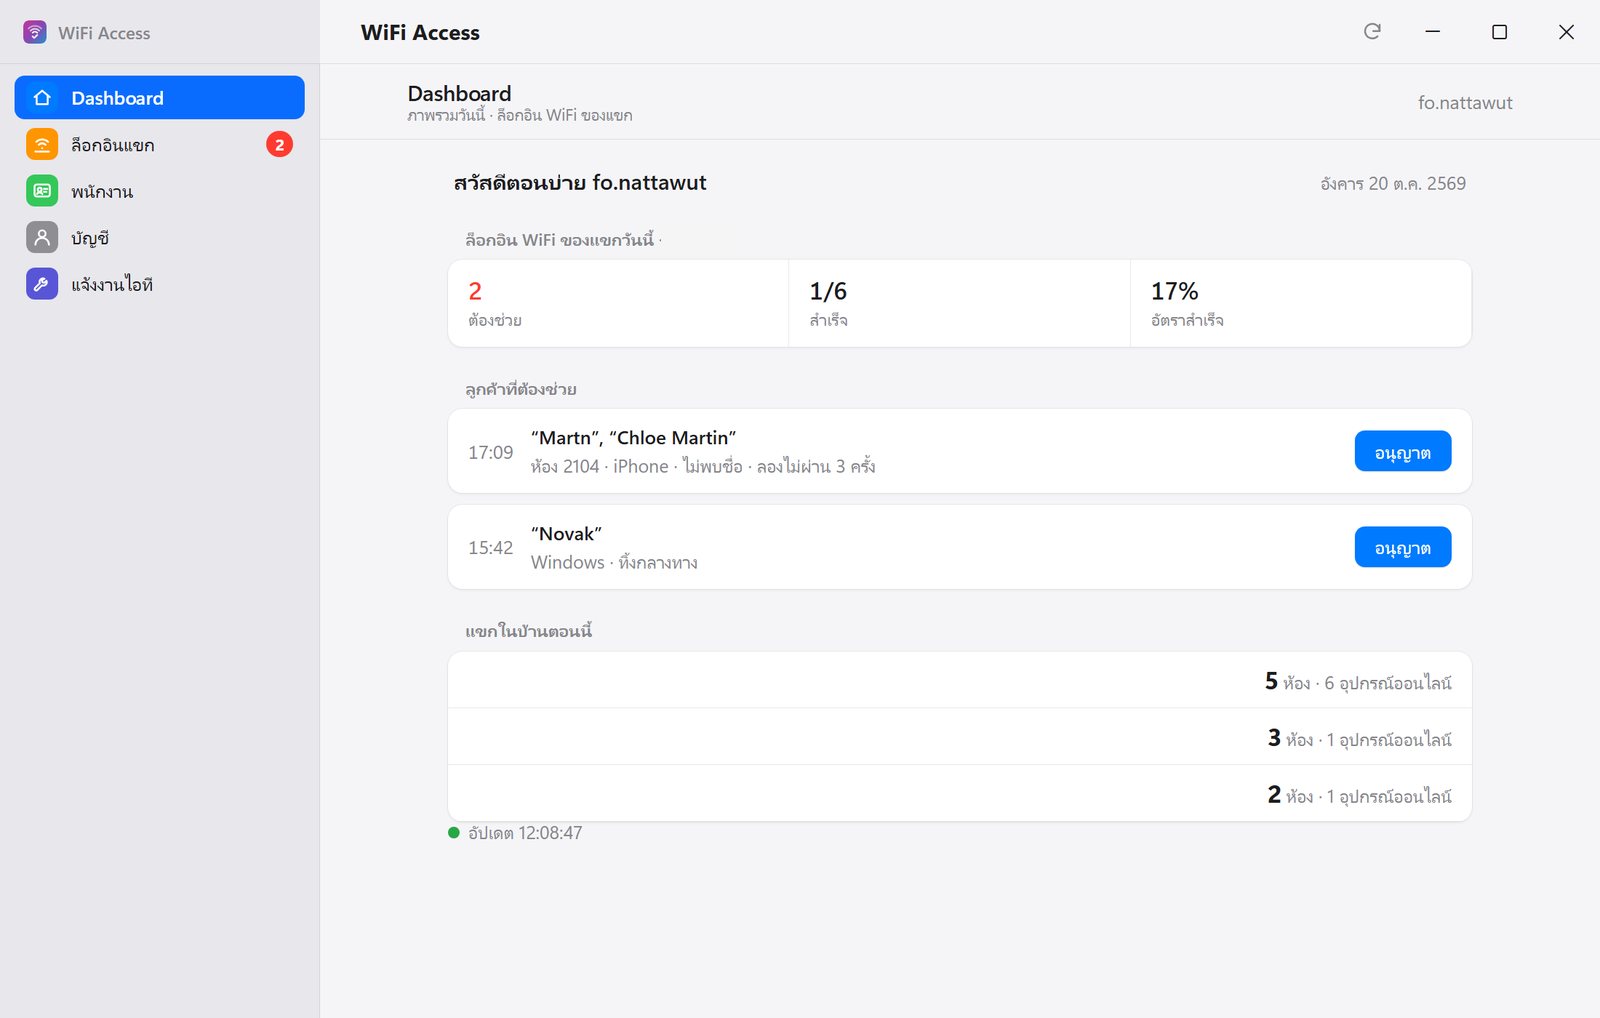Click the greeting "สวัสดีตอนบ่าย fo.nattawut"

tap(580, 183)
